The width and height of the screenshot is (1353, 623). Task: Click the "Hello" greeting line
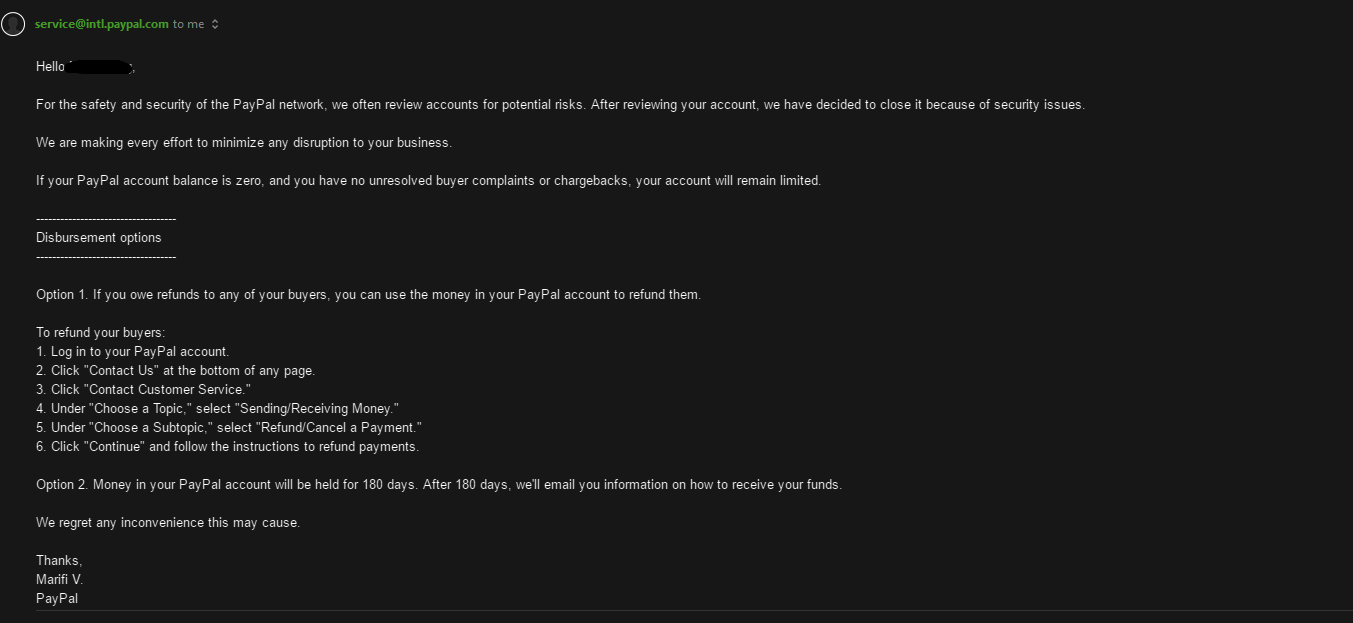pos(50,67)
